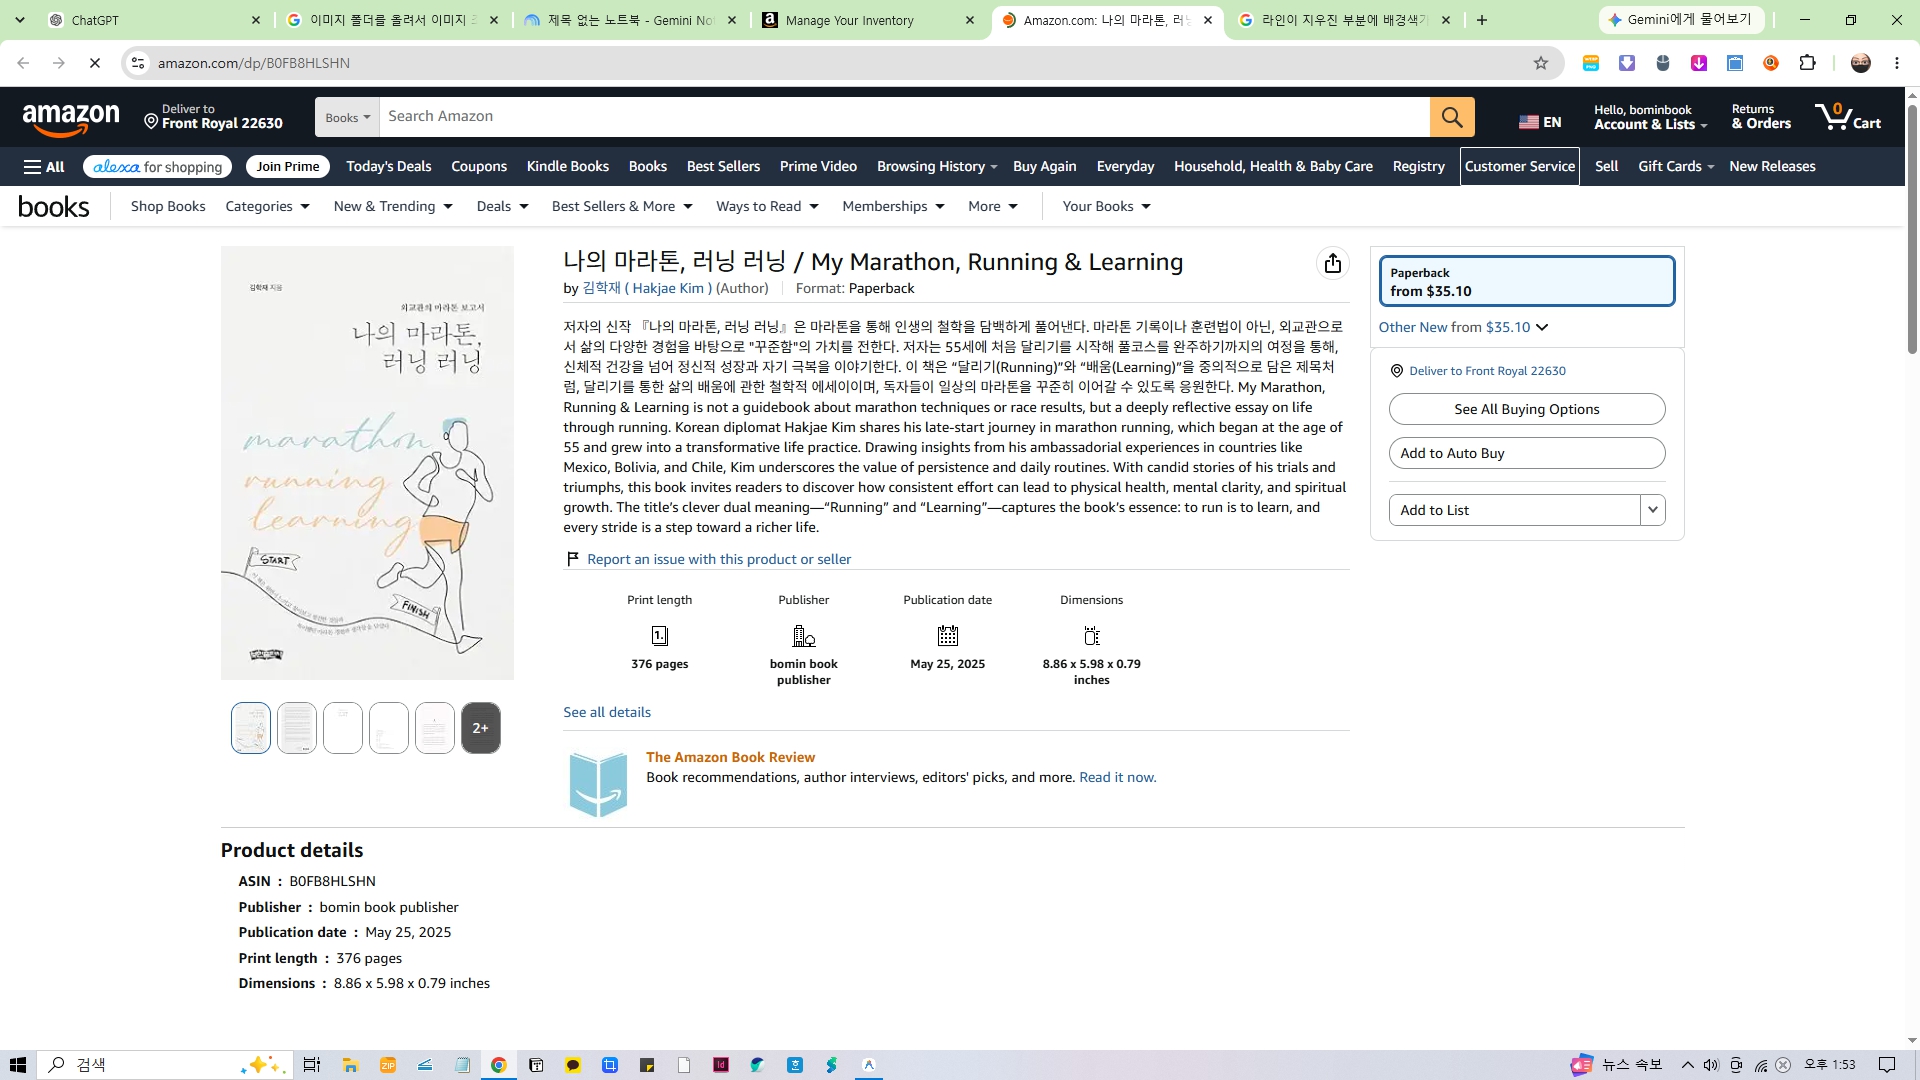Click the Read it now link

1117,777
